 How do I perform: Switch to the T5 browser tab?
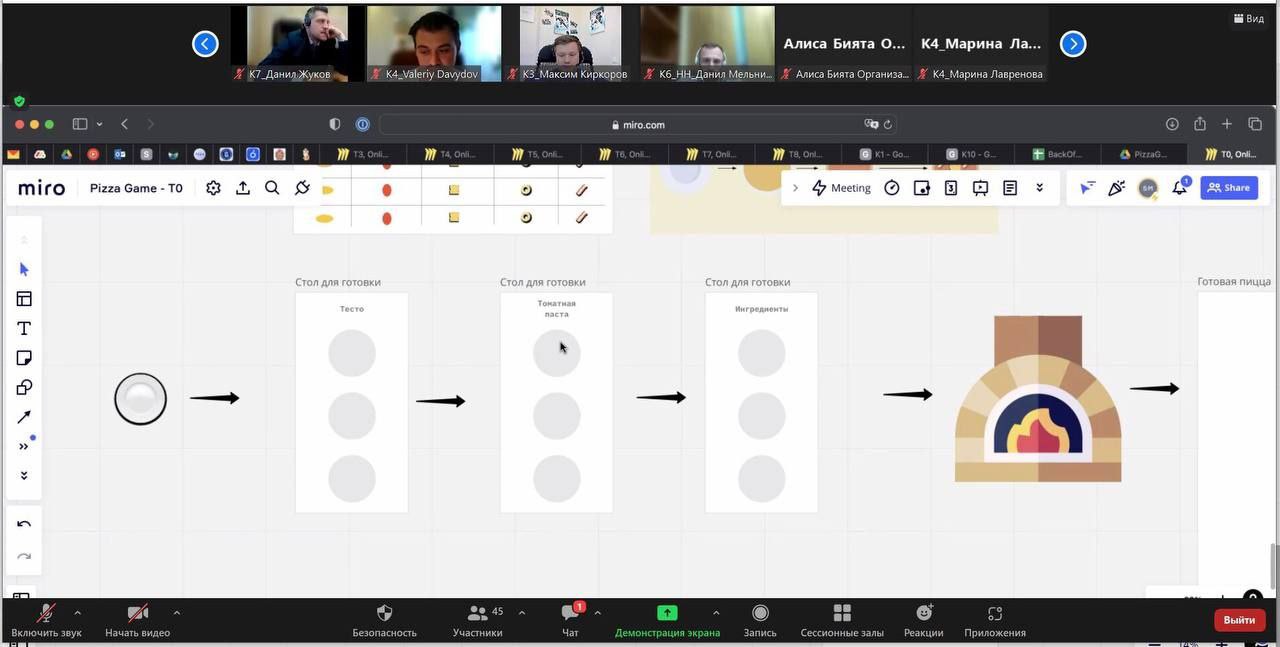pos(540,154)
